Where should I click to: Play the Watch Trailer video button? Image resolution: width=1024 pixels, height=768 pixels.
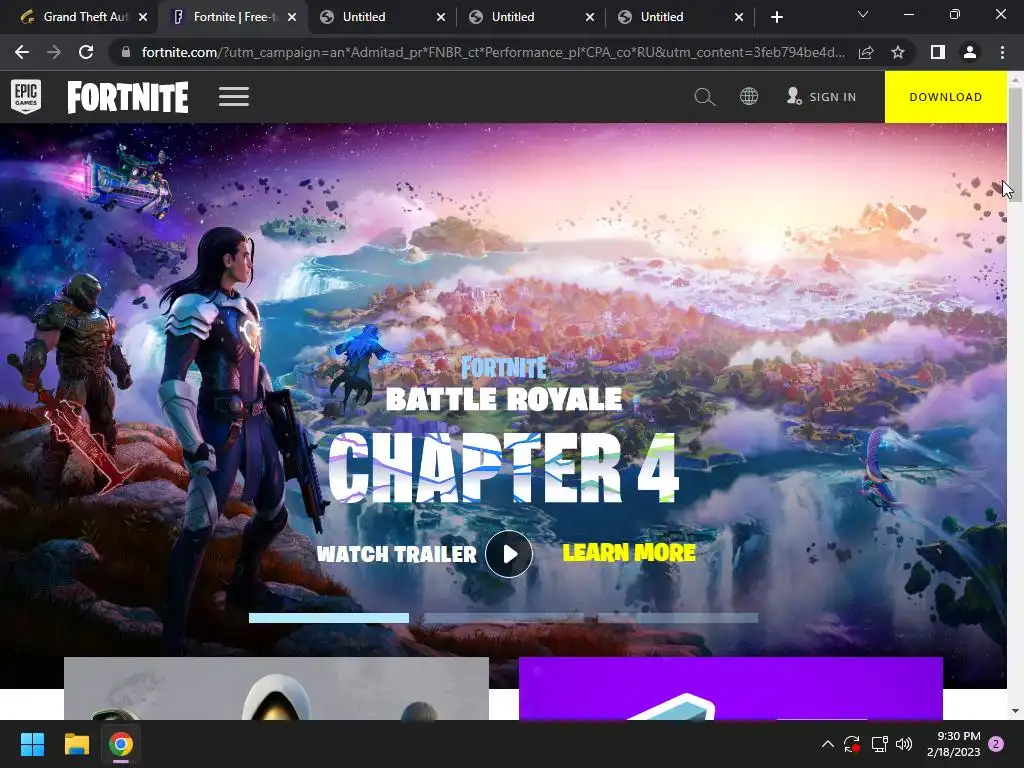(x=509, y=554)
